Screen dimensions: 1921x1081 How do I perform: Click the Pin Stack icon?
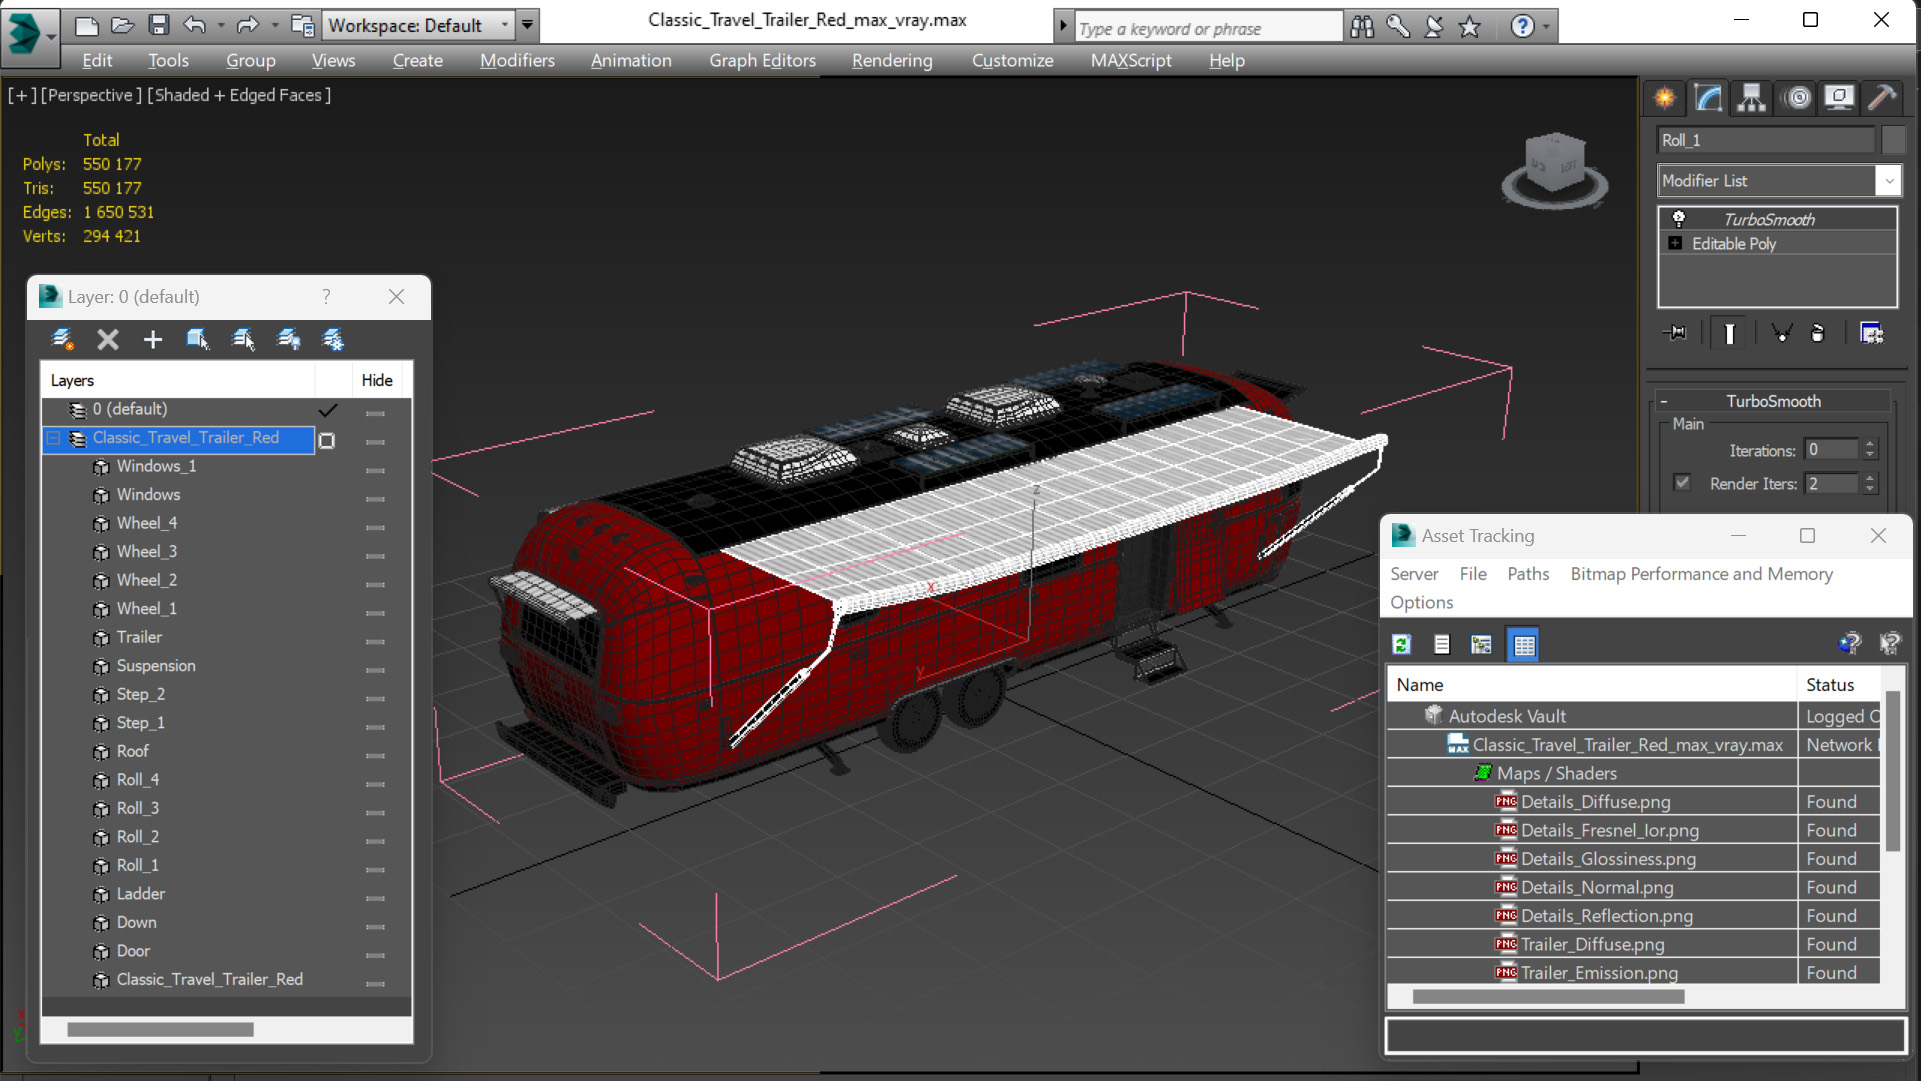[x=1676, y=333]
